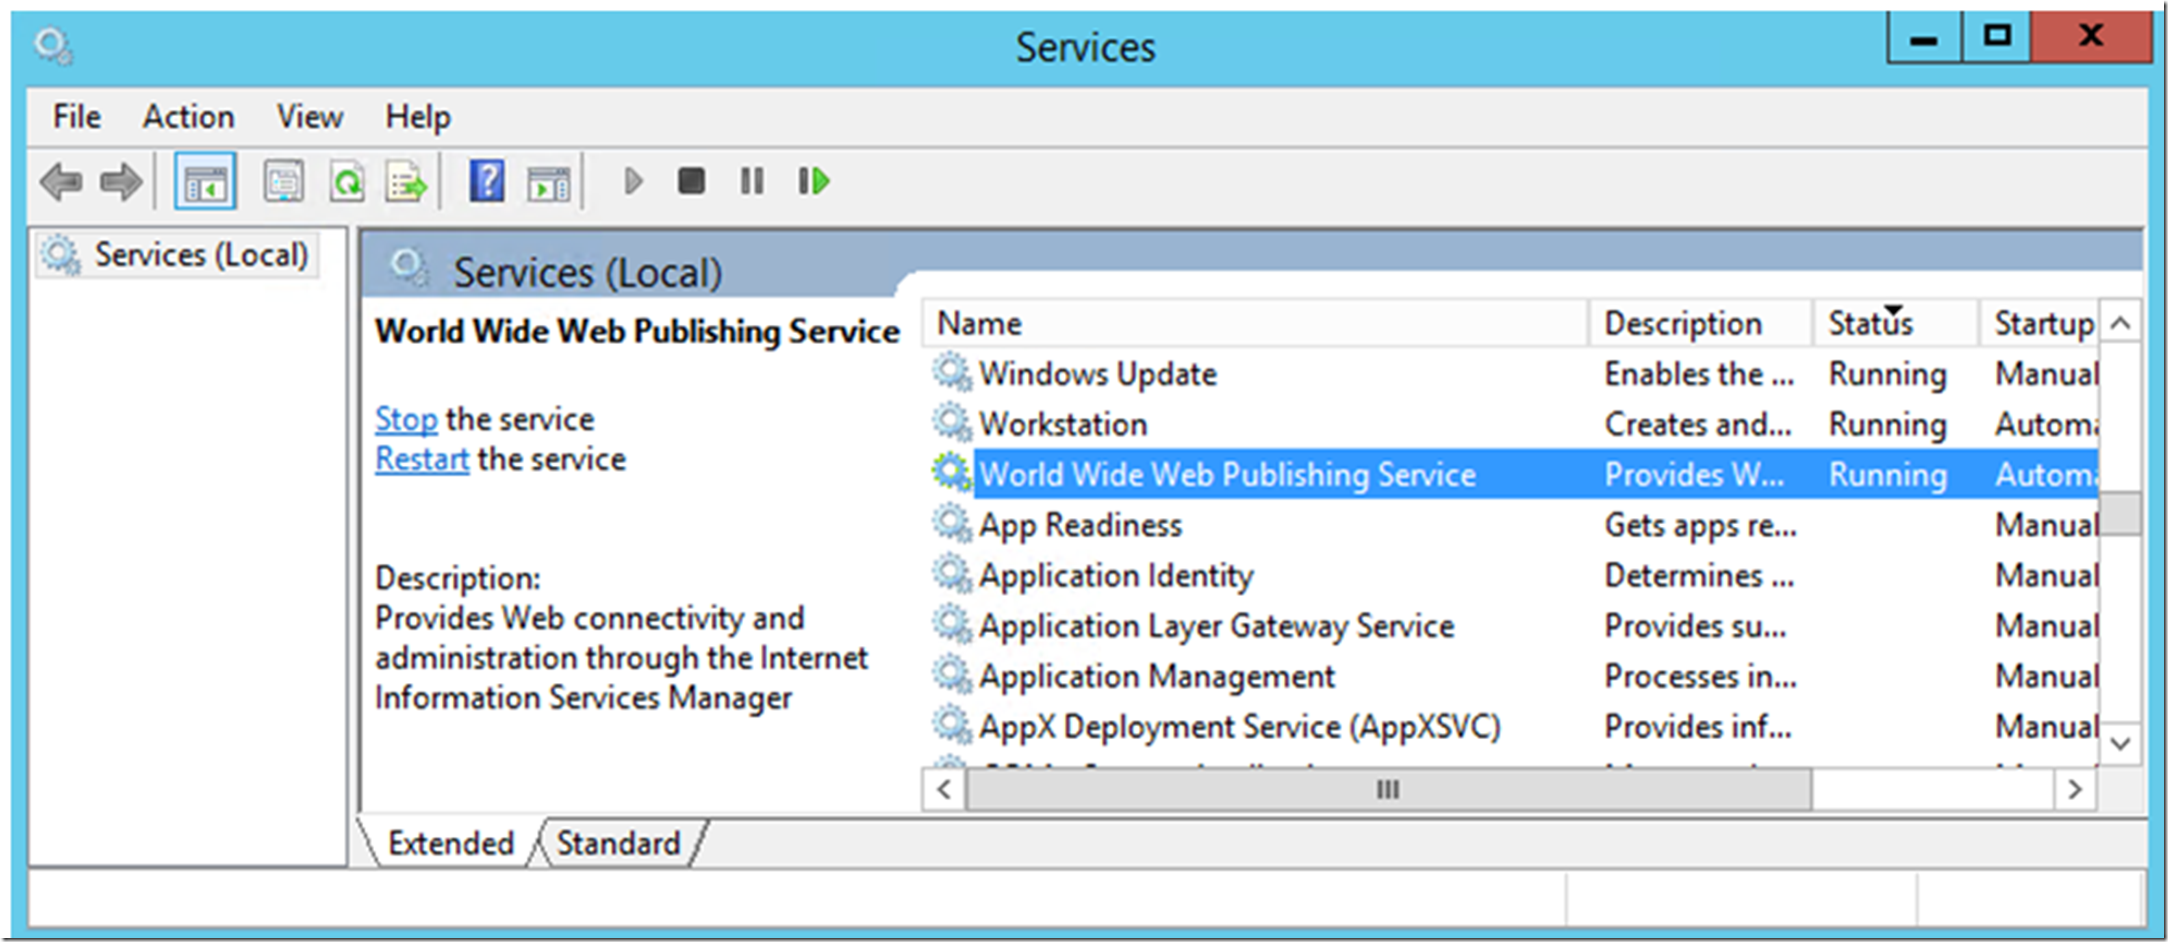This screenshot has width=2168, height=942.
Task: Sort by the Description column header
Action: 1701,323
